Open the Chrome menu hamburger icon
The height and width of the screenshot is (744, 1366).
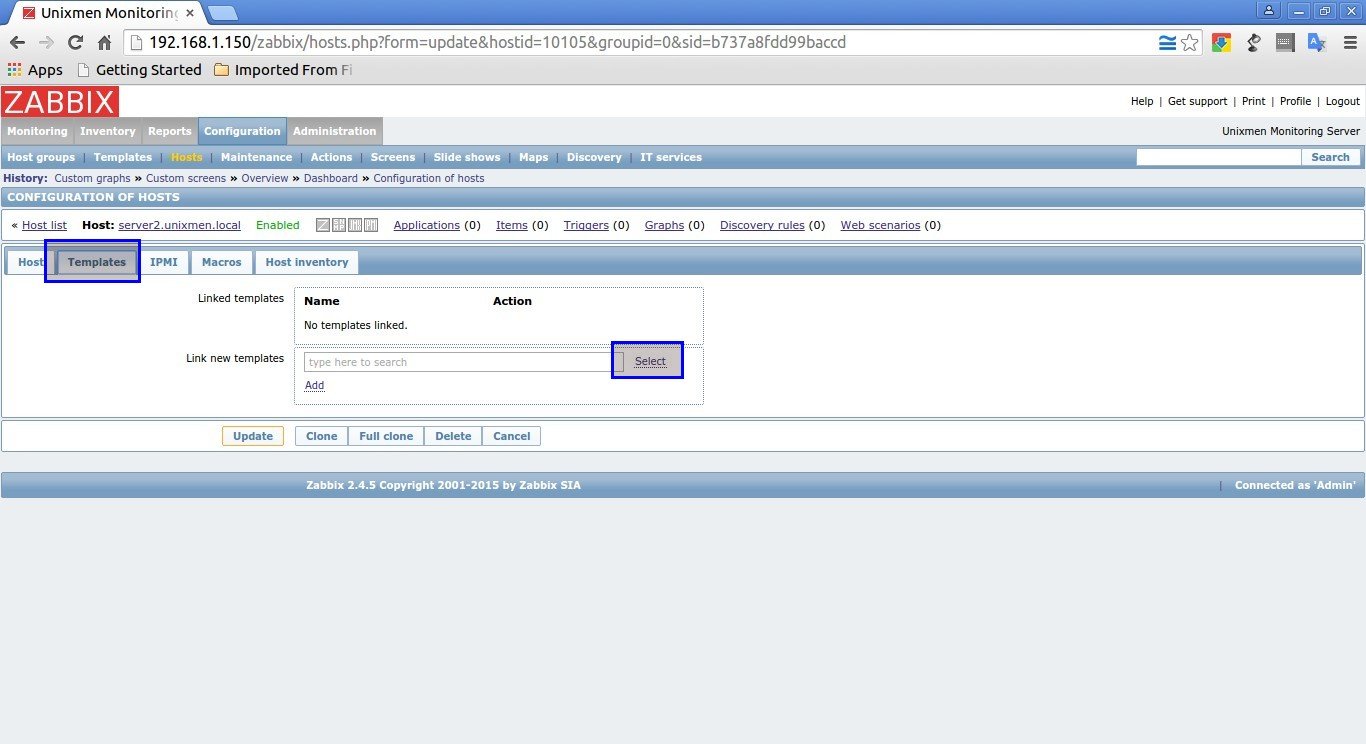tap(1348, 43)
